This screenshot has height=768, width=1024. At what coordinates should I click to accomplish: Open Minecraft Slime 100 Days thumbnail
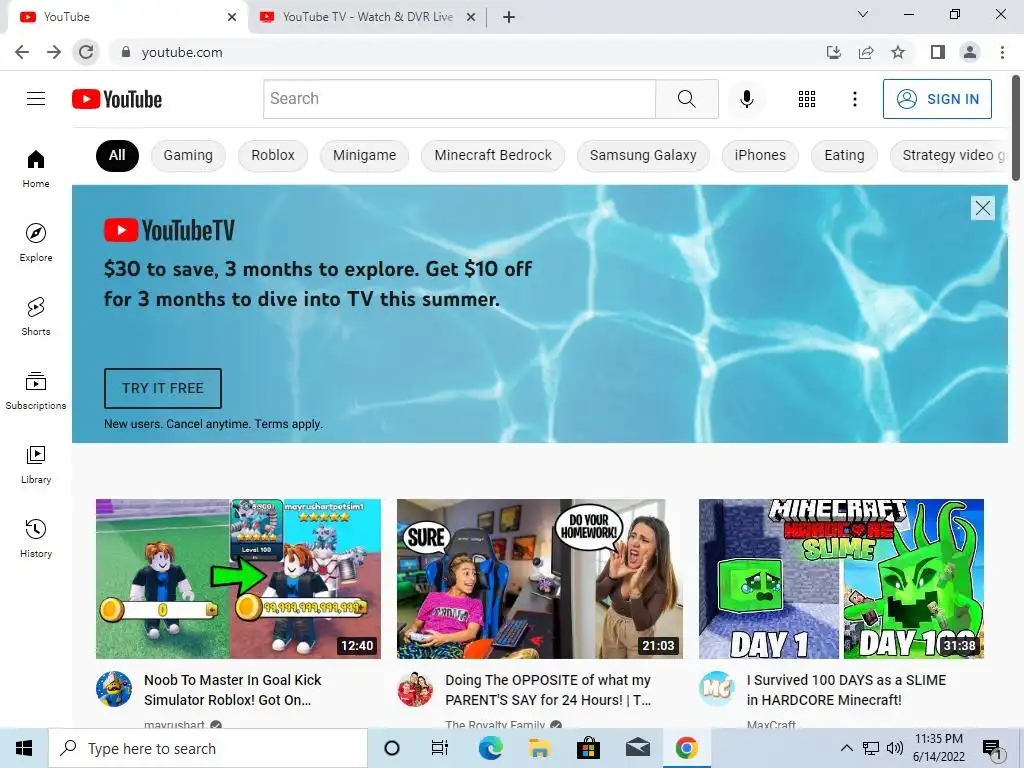[841, 579]
